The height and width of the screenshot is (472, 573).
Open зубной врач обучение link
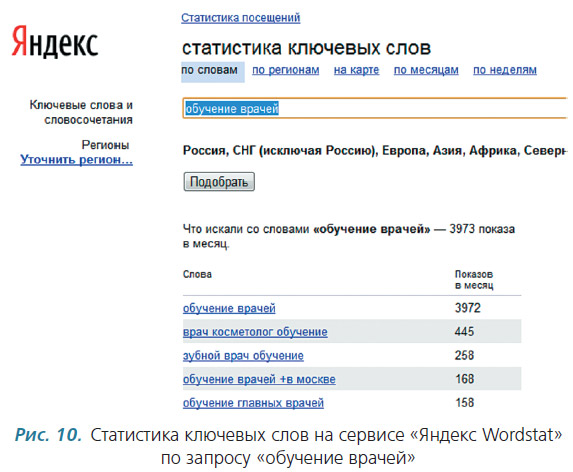(243, 355)
